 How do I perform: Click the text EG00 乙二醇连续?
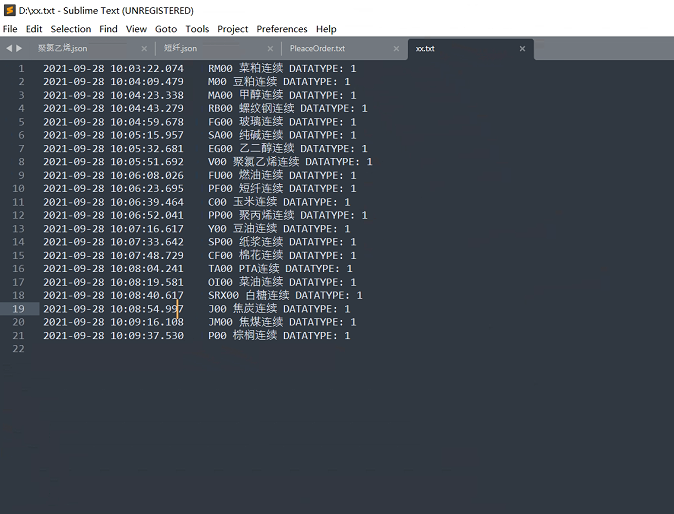(251, 148)
